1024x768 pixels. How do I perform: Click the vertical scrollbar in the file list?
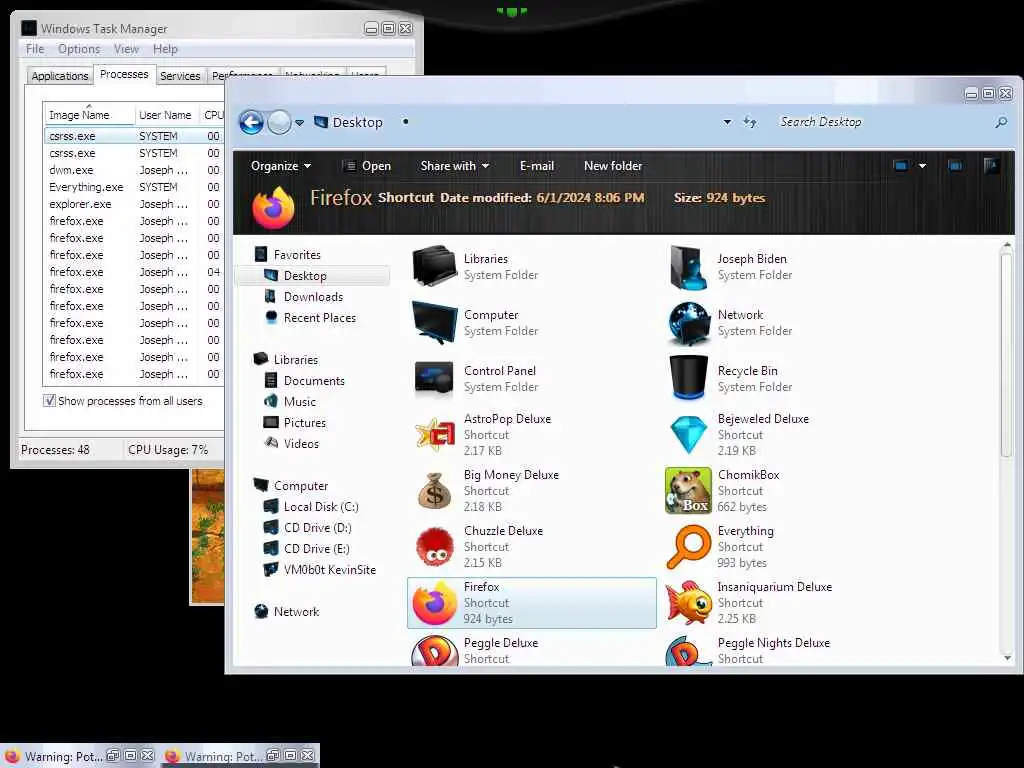pyautogui.click(x=1006, y=354)
